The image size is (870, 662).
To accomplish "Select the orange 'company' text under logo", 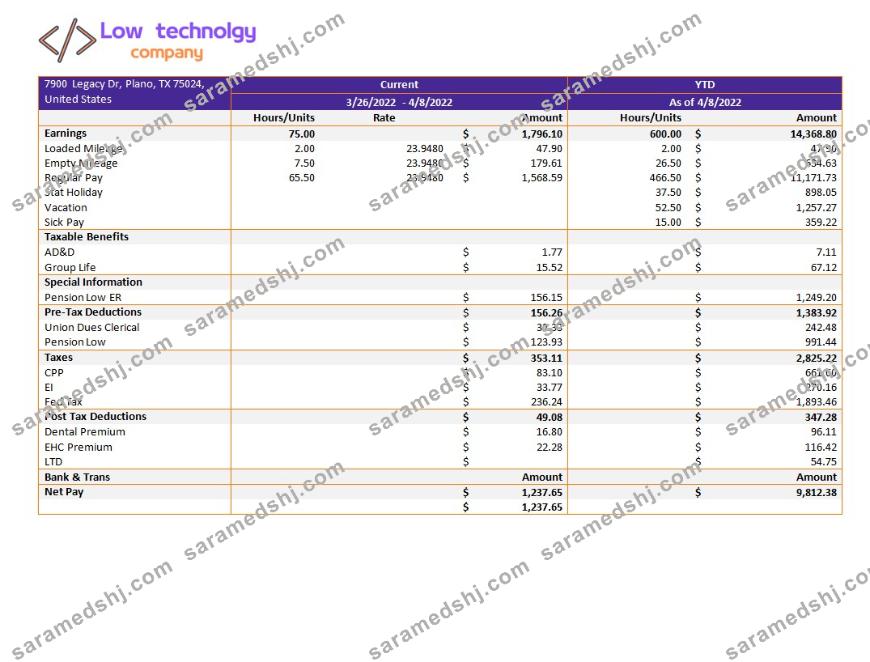I will click(x=166, y=53).
